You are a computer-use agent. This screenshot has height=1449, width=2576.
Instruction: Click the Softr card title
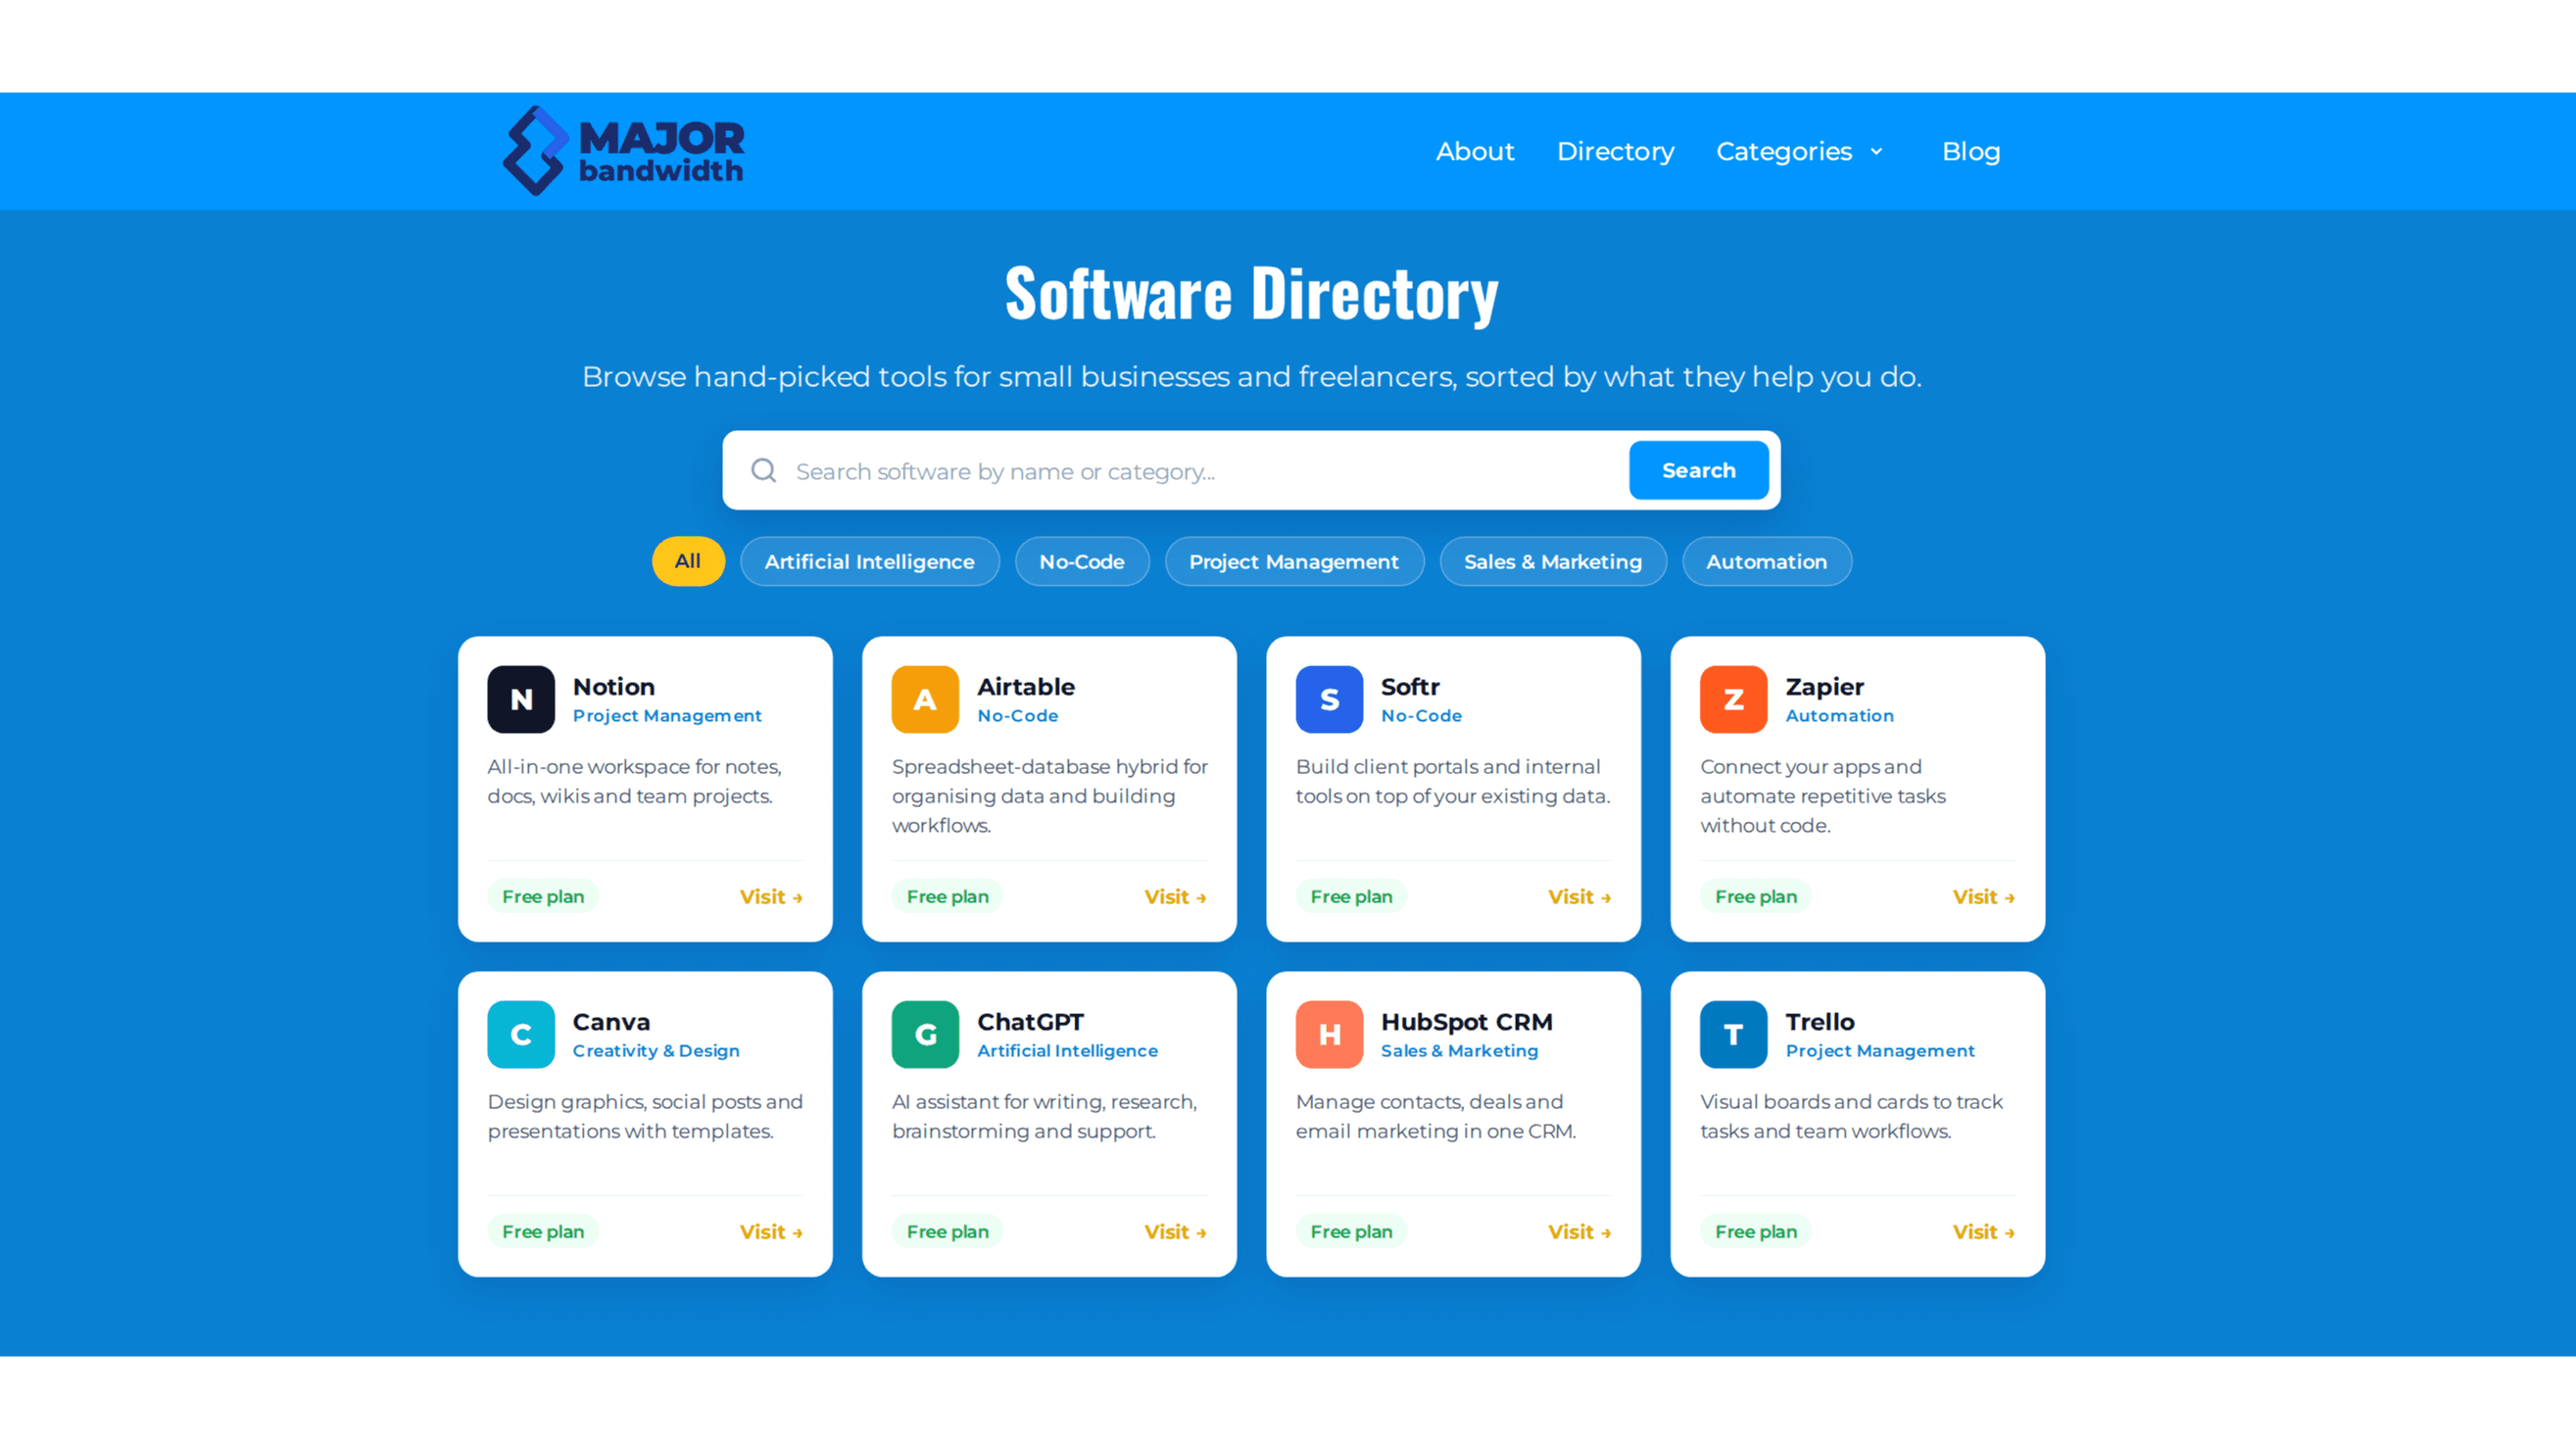click(x=1410, y=687)
